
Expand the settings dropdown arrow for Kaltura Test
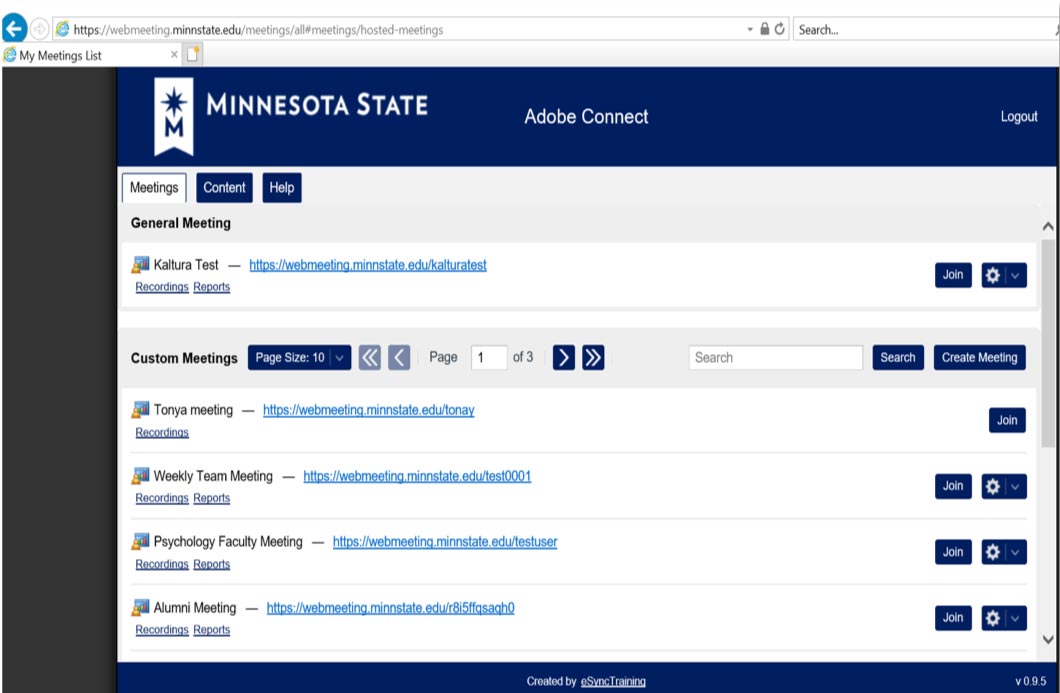click(1015, 274)
